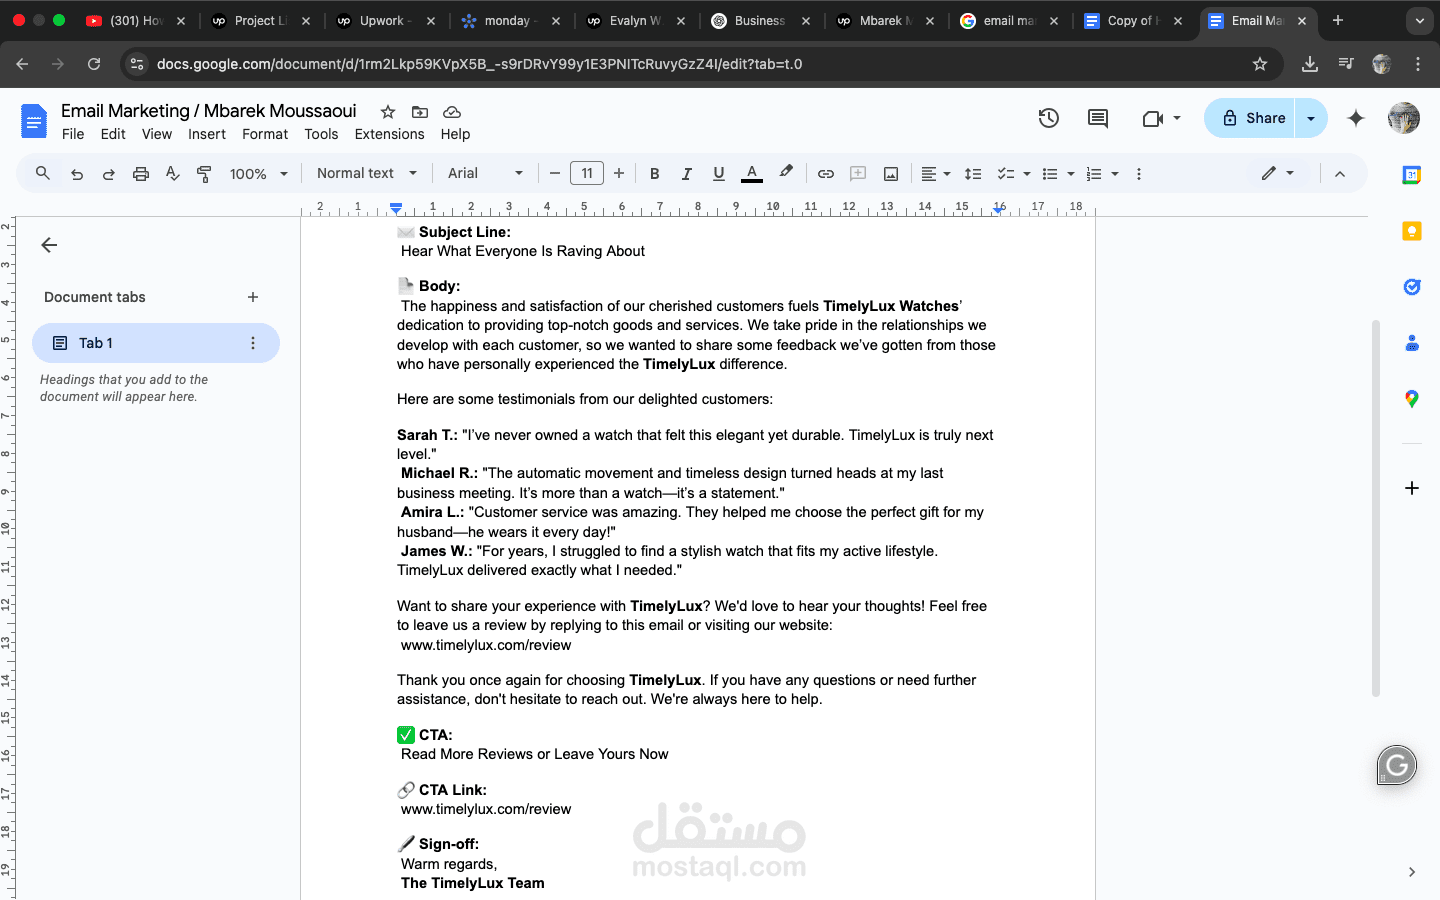Show all comments

pyautogui.click(x=1098, y=118)
